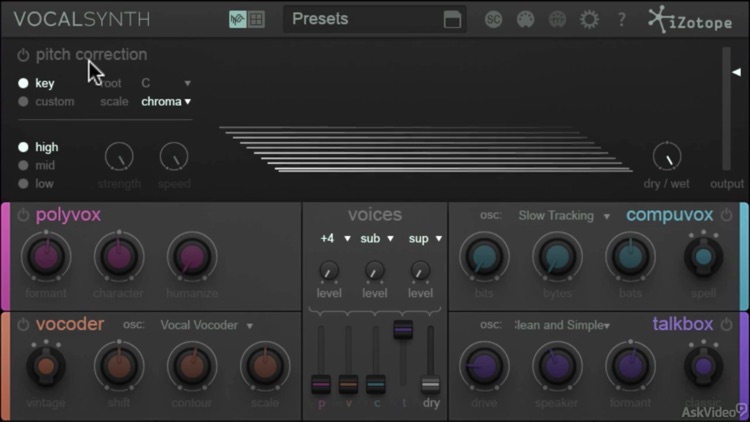This screenshot has height=422, width=750.
Task: Click the talkbox speaker knob
Action: pyautogui.click(x=557, y=366)
